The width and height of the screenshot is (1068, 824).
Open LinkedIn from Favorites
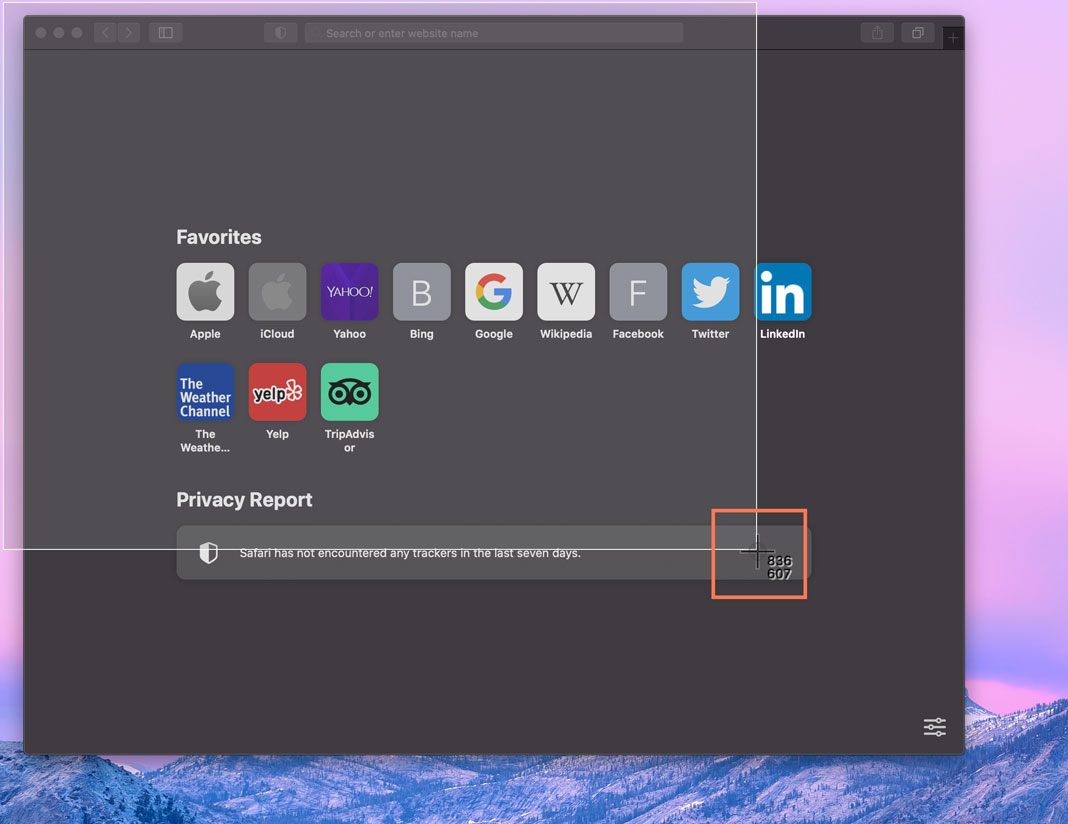782,291
